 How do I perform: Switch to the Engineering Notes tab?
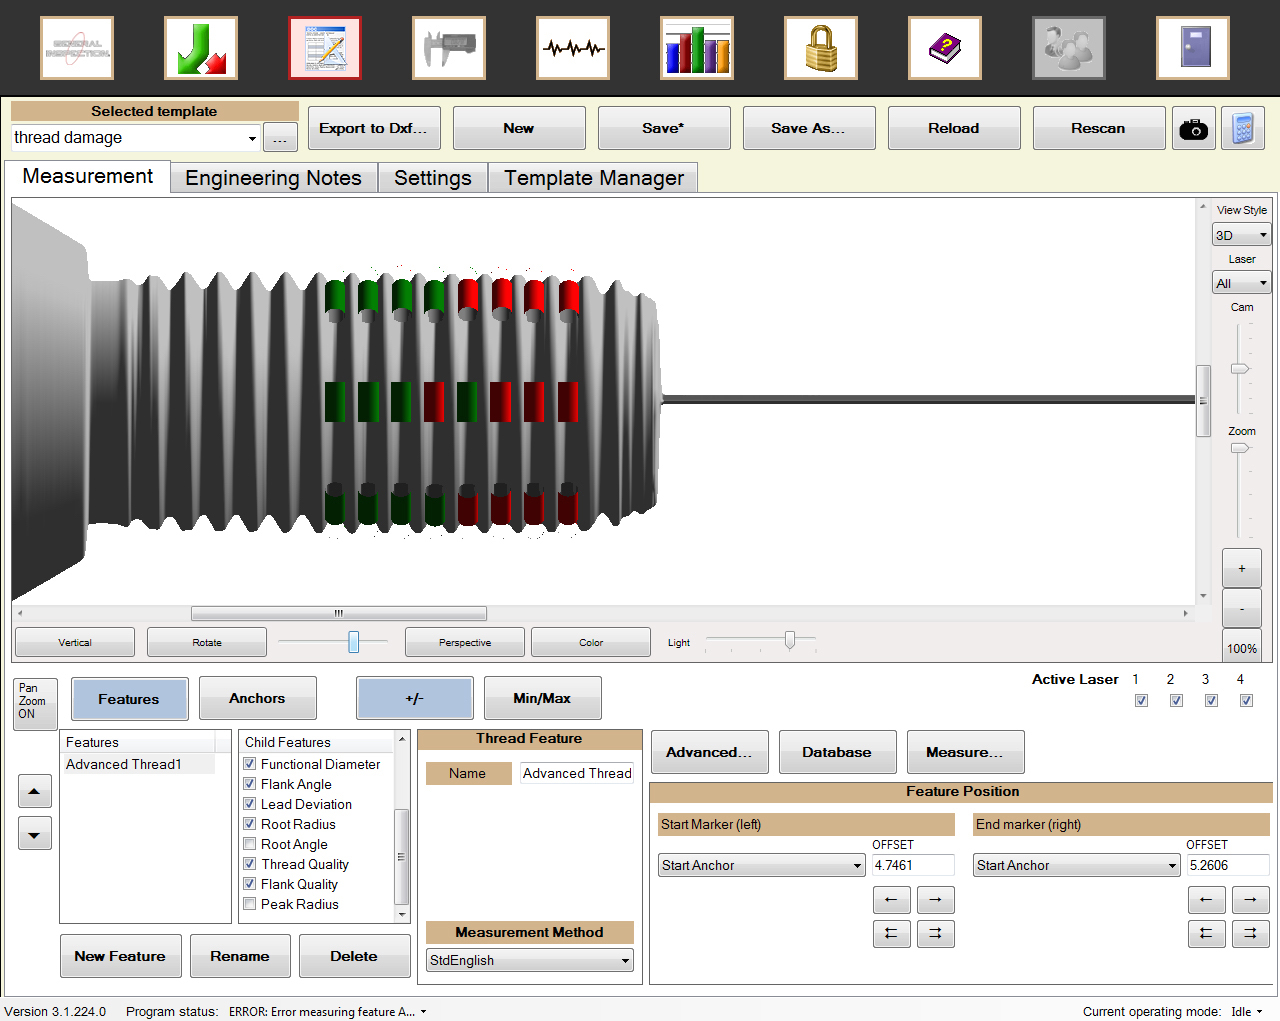coord(273,178)
